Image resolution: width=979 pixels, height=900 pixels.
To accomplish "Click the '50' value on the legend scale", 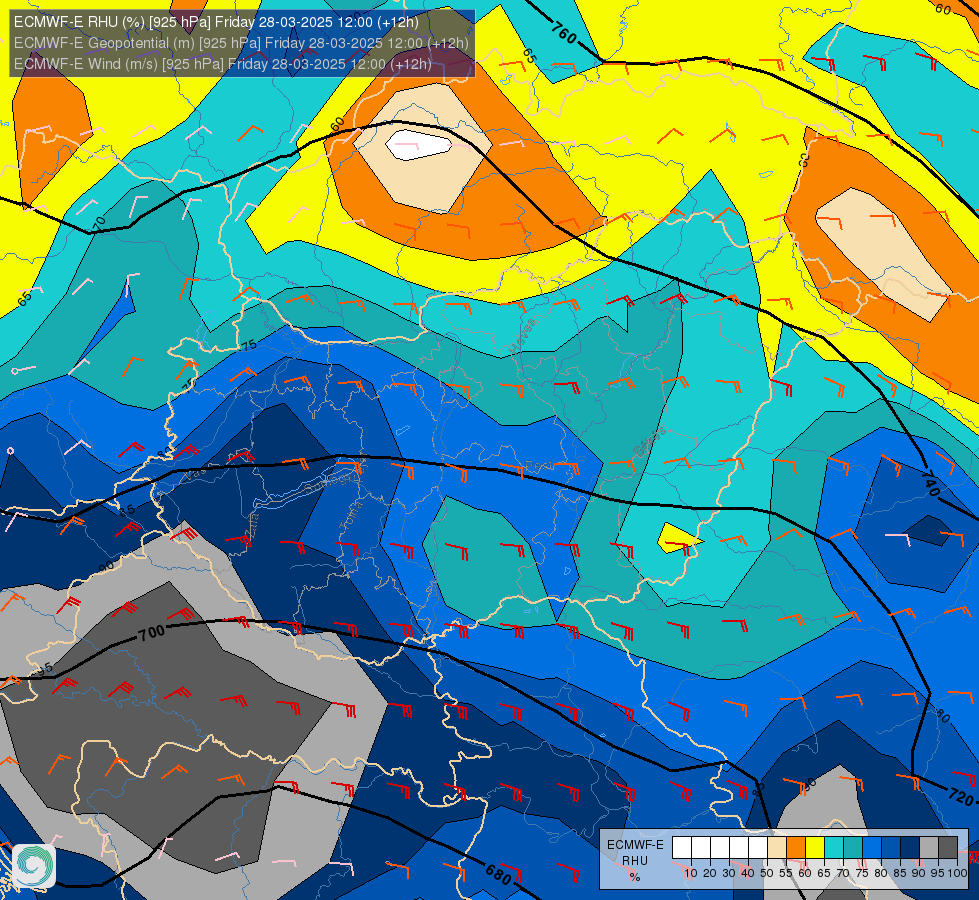I will pyautogui.click(x=767, y=873).
